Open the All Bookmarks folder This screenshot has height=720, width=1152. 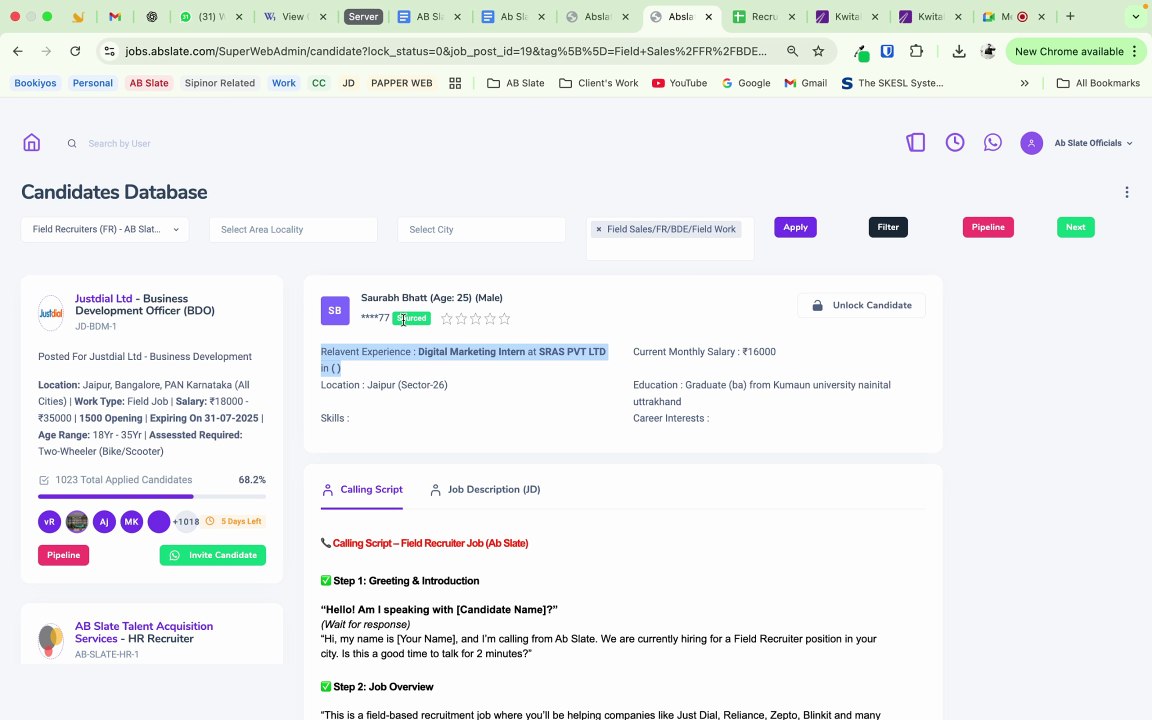(1098, 83)
